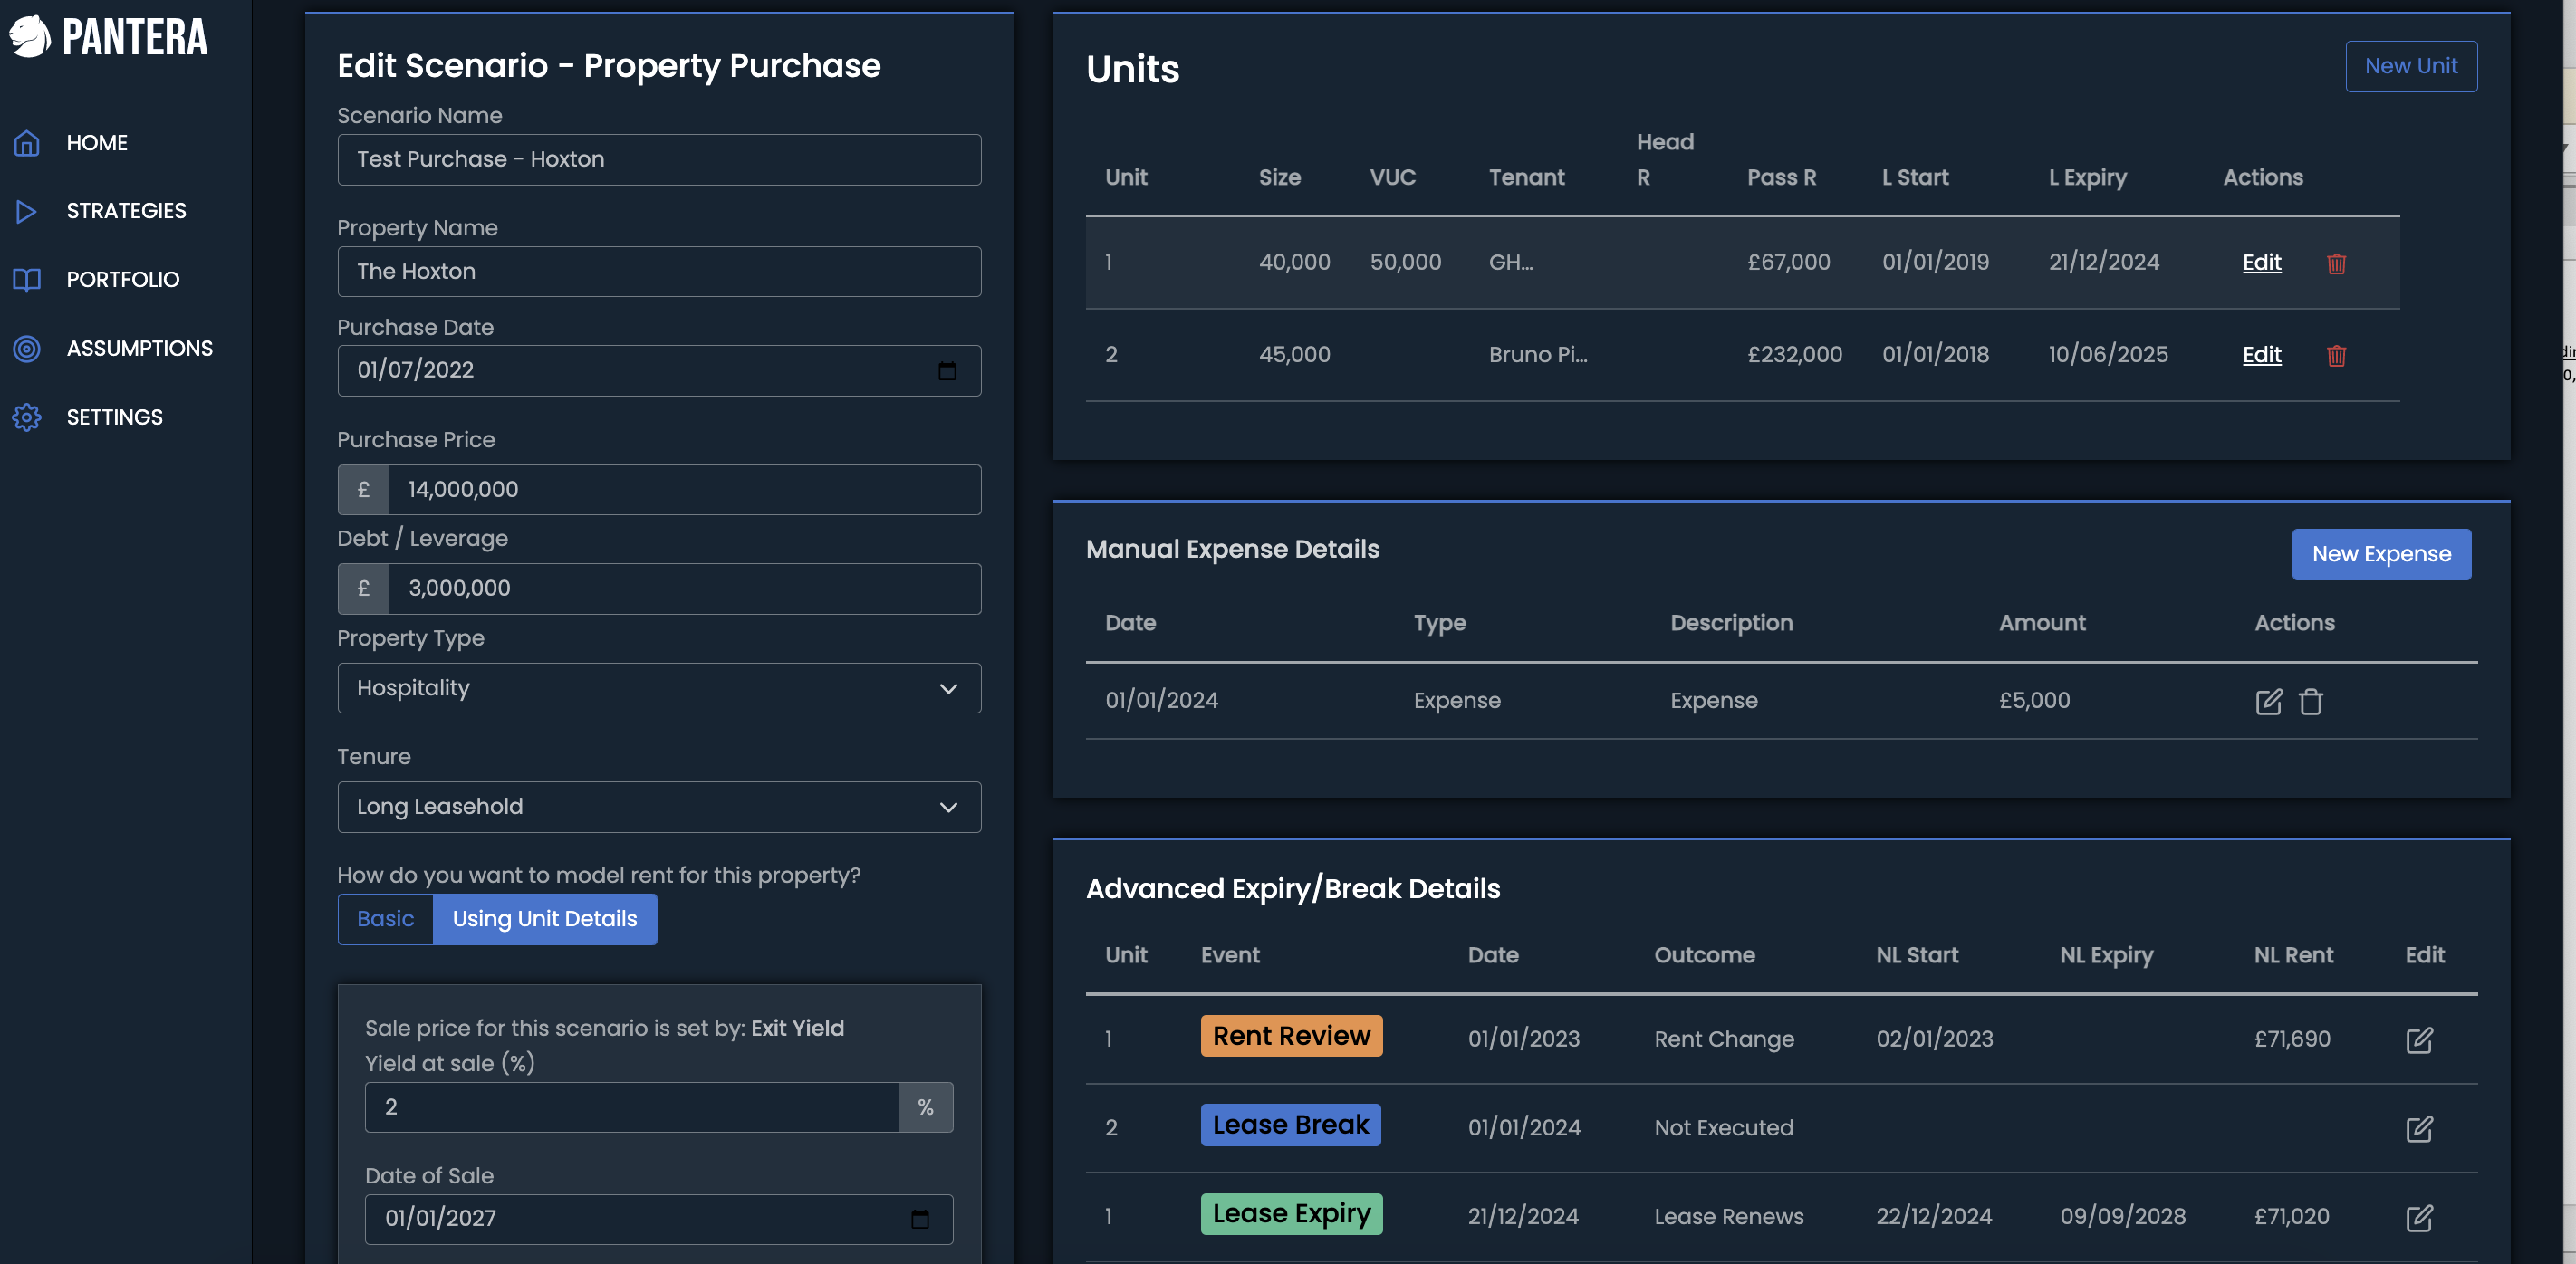
Task: Expand the Tenure Long Leasehold dropdown
Action: click(x=659, y=807)
